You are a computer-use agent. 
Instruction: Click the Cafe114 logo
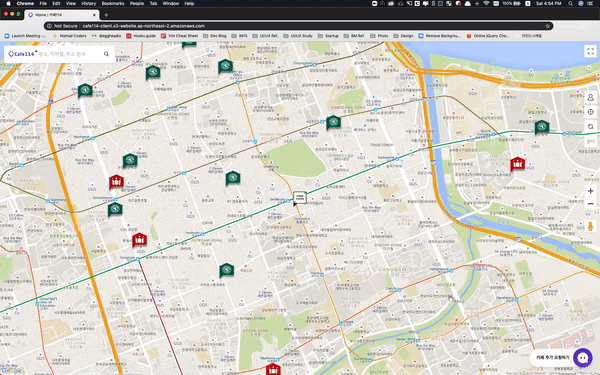pos(21,54)
